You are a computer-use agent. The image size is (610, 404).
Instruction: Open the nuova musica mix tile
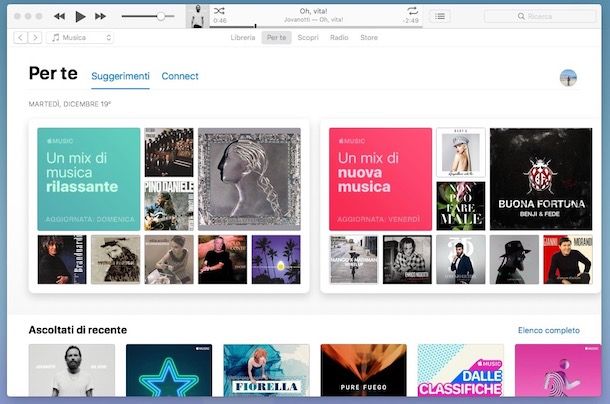(x=380, y=179)
